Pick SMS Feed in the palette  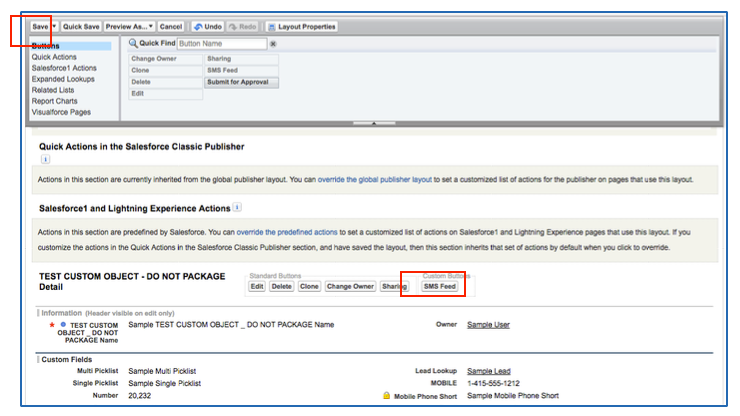pyautogui.click(x=241, y=70)
